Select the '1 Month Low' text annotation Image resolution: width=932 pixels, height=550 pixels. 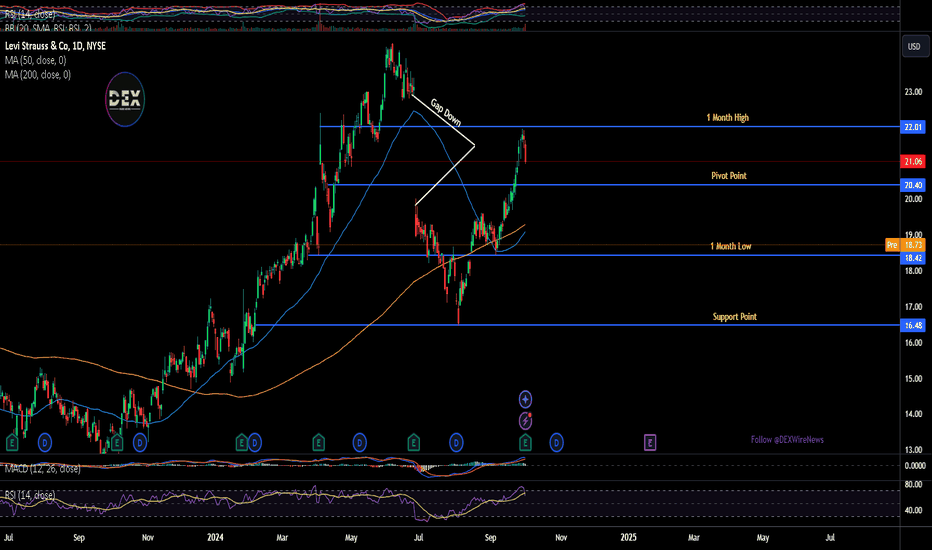[x=731, y=246]
